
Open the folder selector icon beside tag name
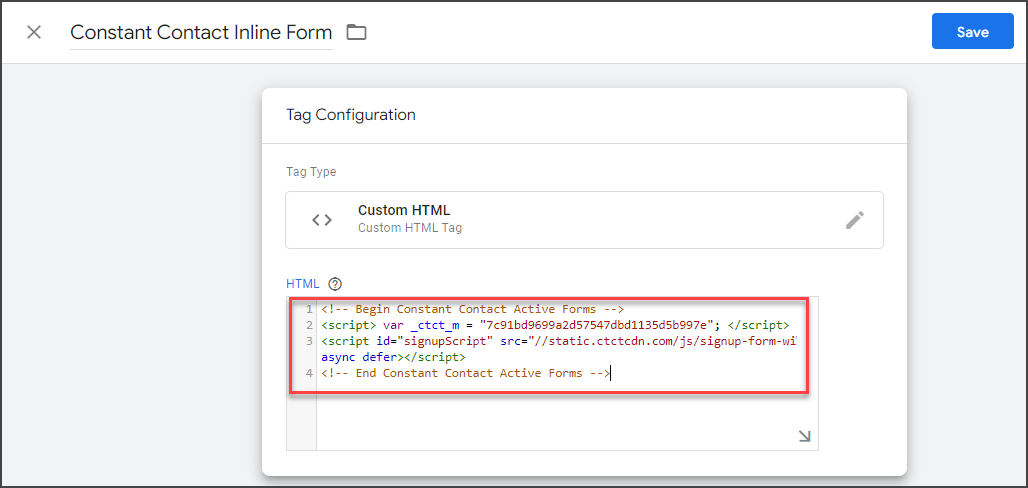tap(357, 32)
